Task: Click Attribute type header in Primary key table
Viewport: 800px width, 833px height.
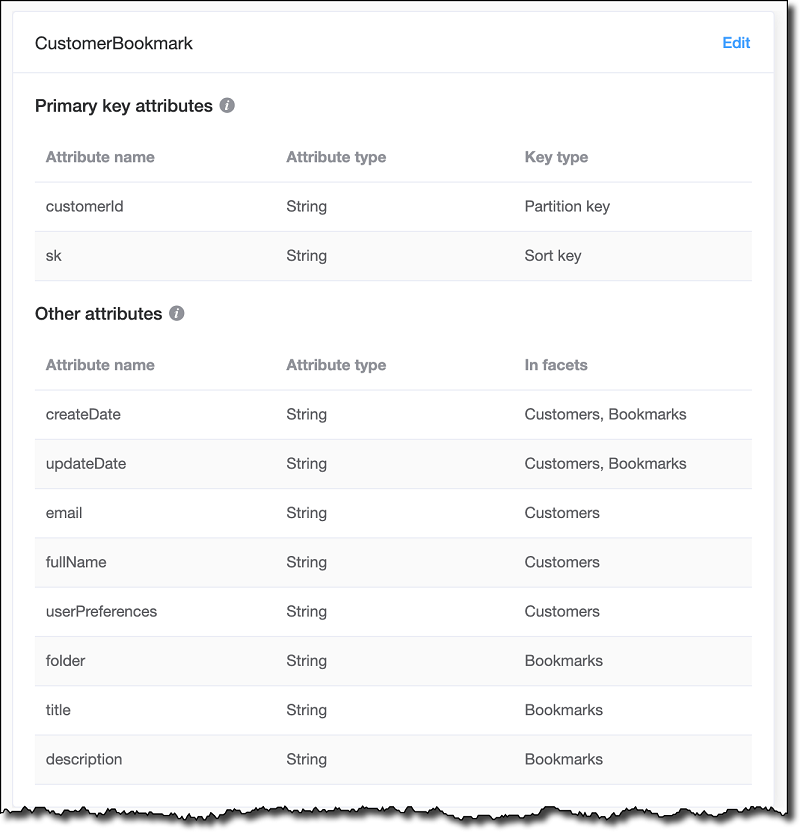Action: tap(336, 157)
